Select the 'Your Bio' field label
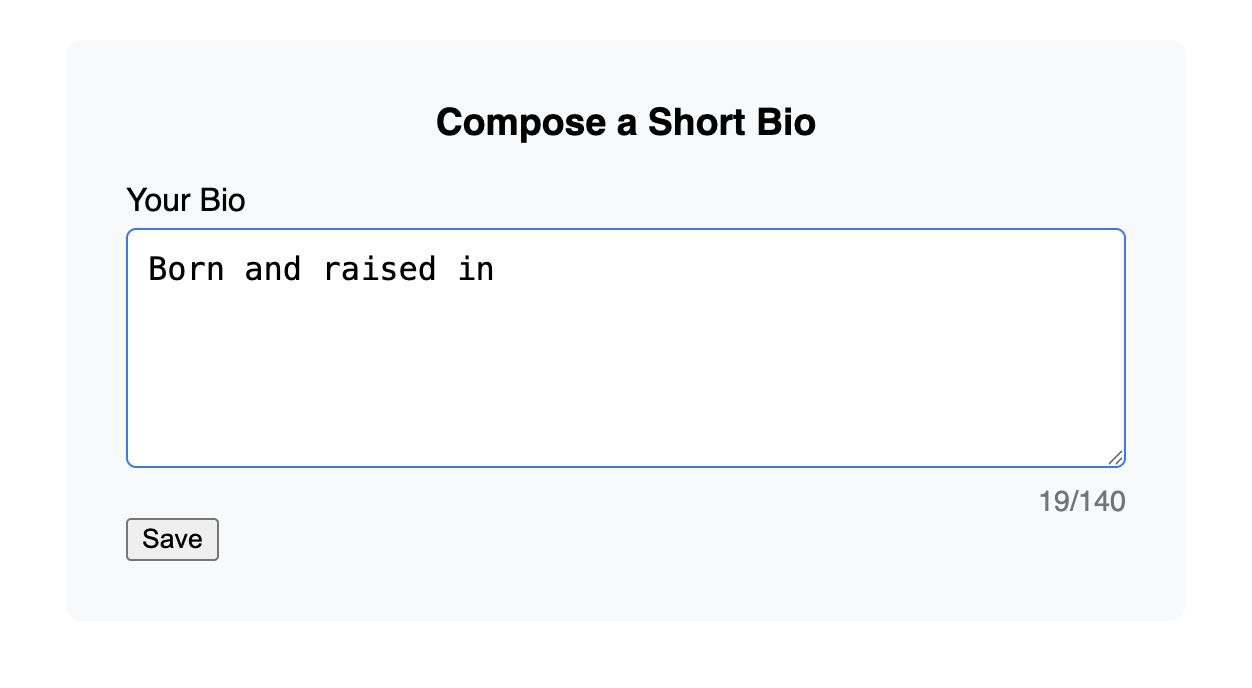This screenshot has width=1252, height=688. tap(186, 200)
